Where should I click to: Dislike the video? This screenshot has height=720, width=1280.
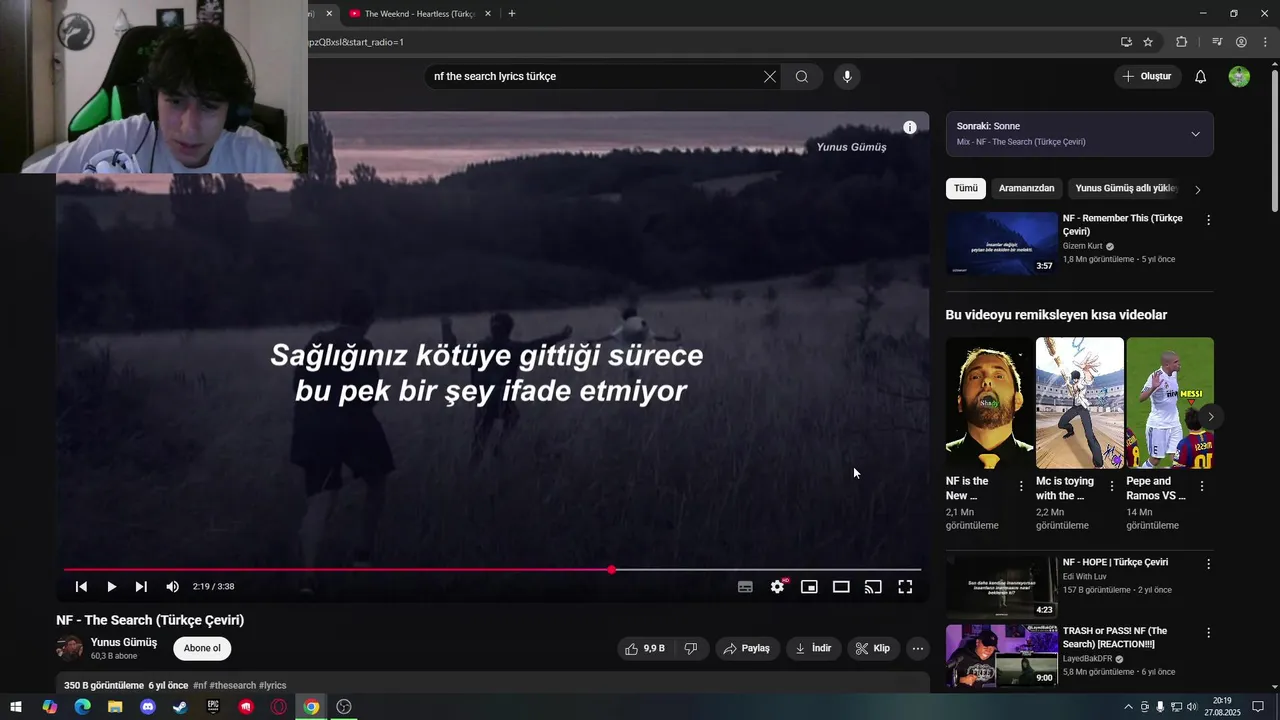pos(691,649)
